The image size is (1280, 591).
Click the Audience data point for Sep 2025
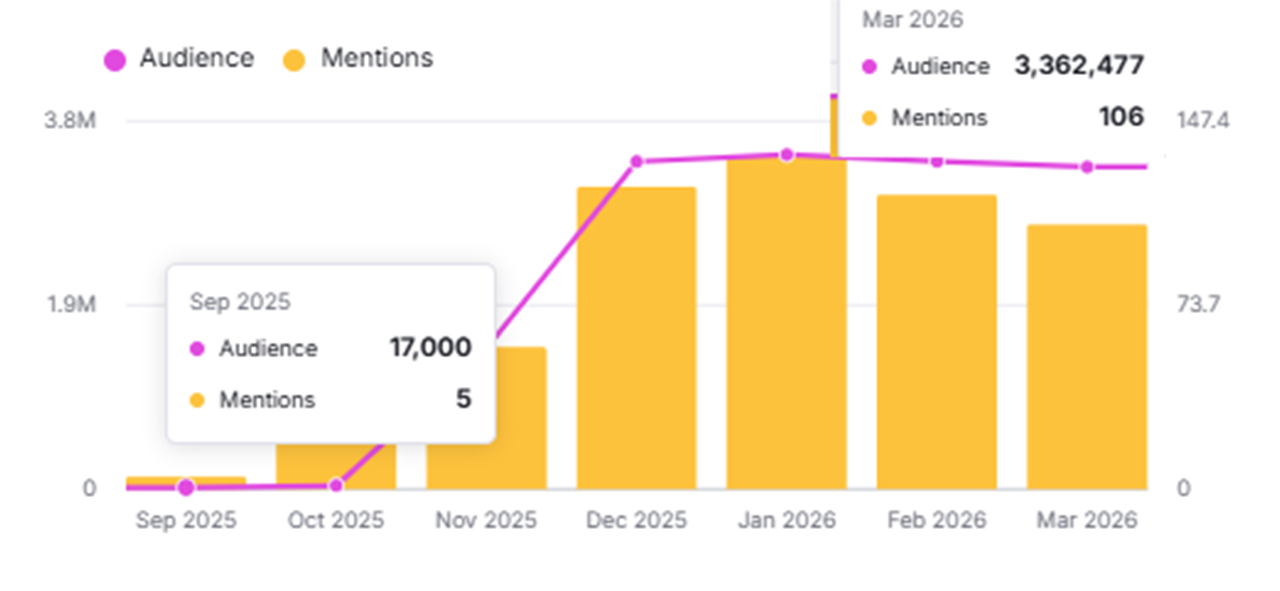pyautogui.click(x=186, y=487)
